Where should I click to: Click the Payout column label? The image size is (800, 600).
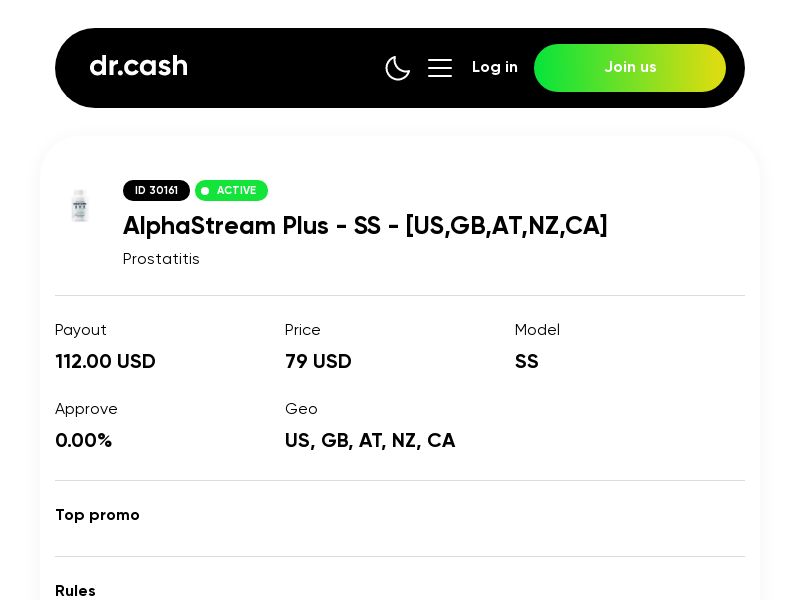pyautogui.click(x=81, y=330)
